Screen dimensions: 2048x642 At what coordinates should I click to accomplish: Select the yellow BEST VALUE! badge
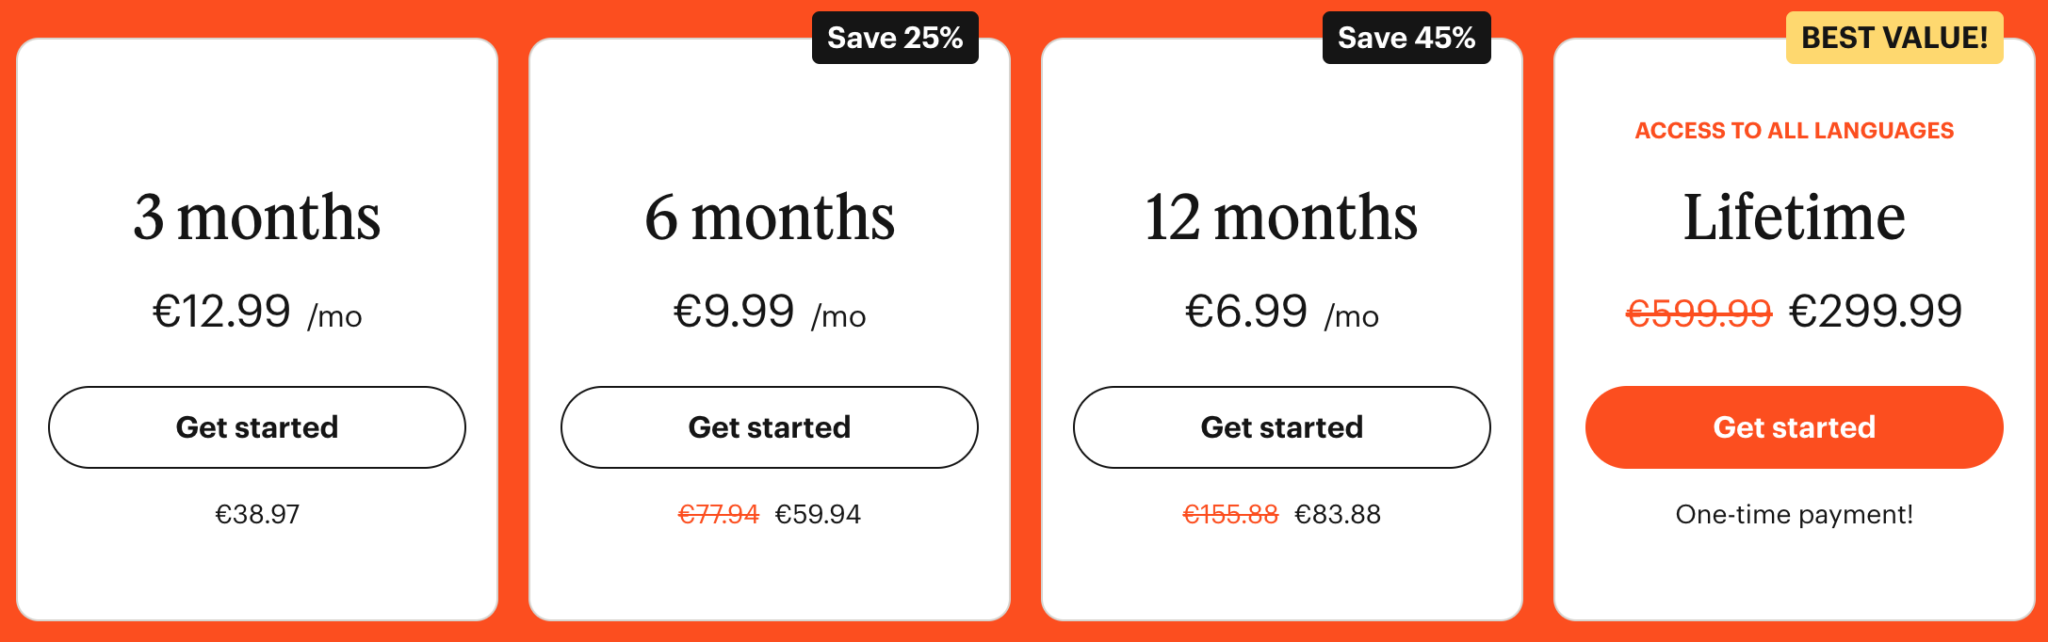1894,38
